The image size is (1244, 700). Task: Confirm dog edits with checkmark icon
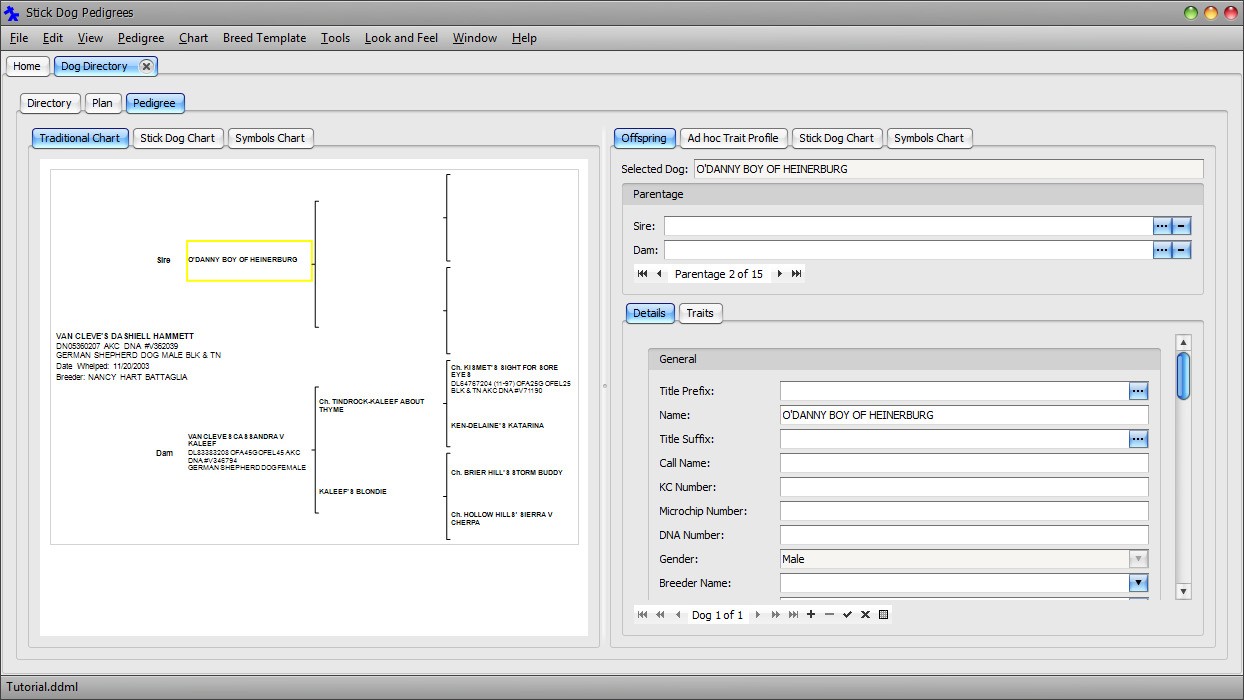[x=847, y=615]
